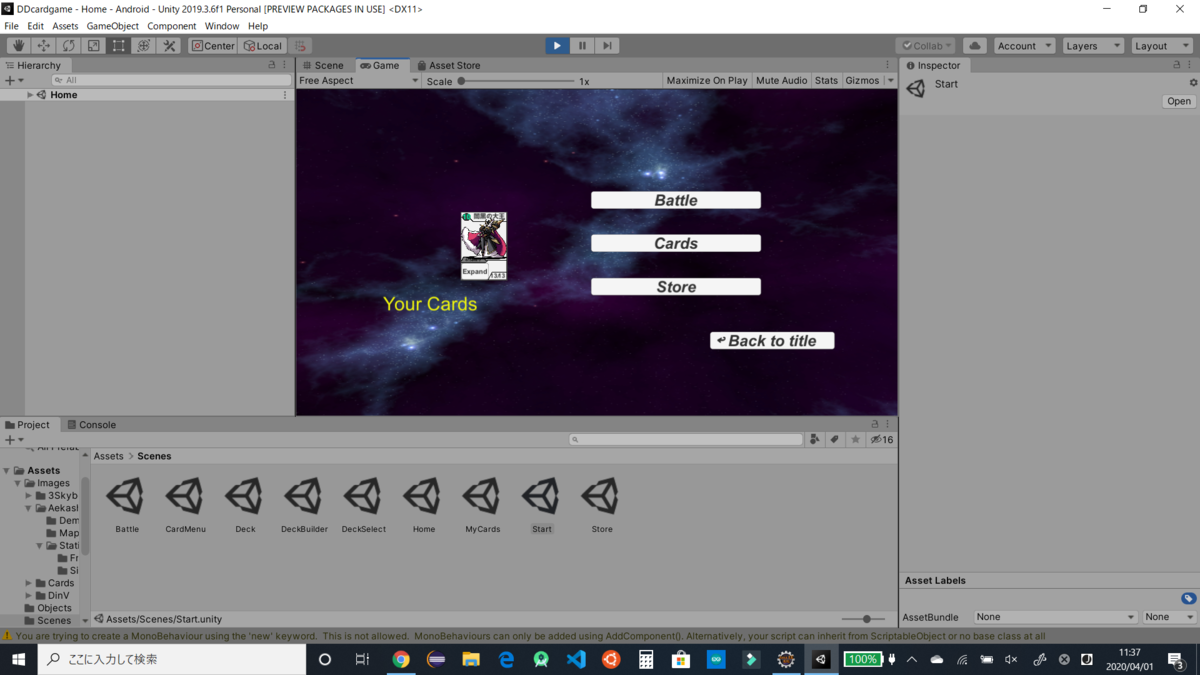Viewport: 1200px width, 675px height.
Task: Toggle hidden packages count icon
Action: tap(881, 439)
